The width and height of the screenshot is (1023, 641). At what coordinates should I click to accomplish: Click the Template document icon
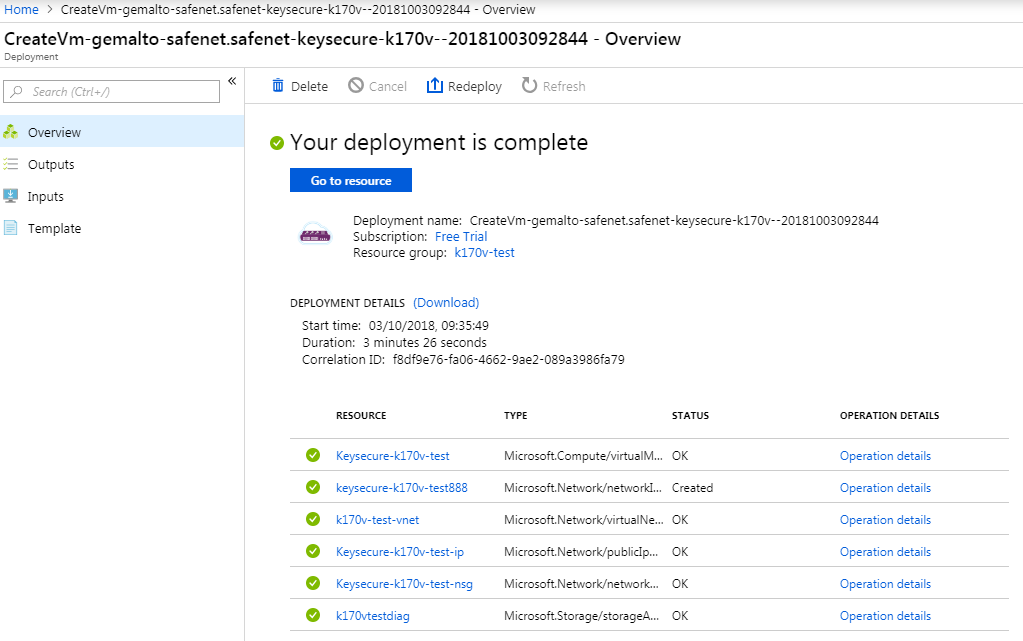pyautogui.click(x=11, y=228)
